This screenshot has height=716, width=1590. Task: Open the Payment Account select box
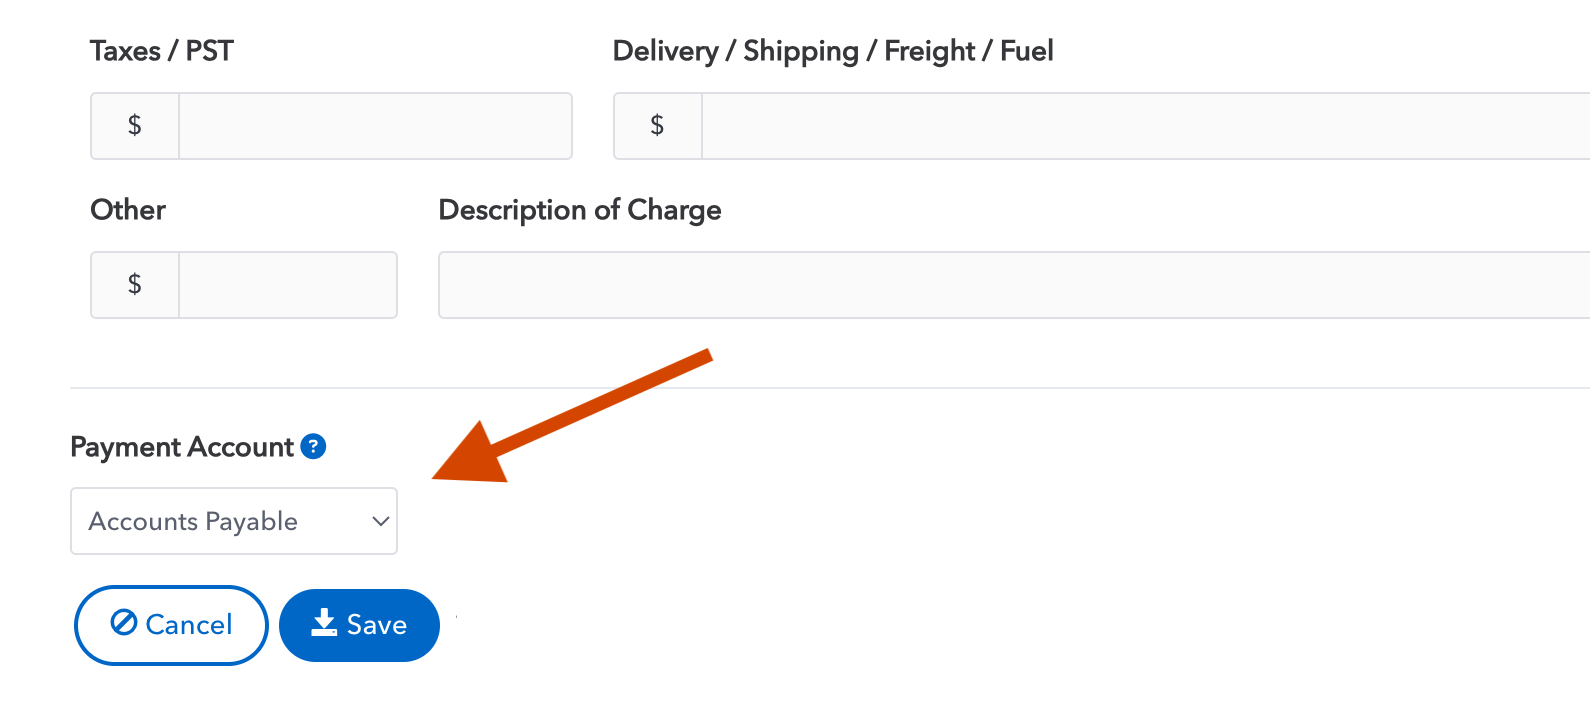tap(220, 521)
